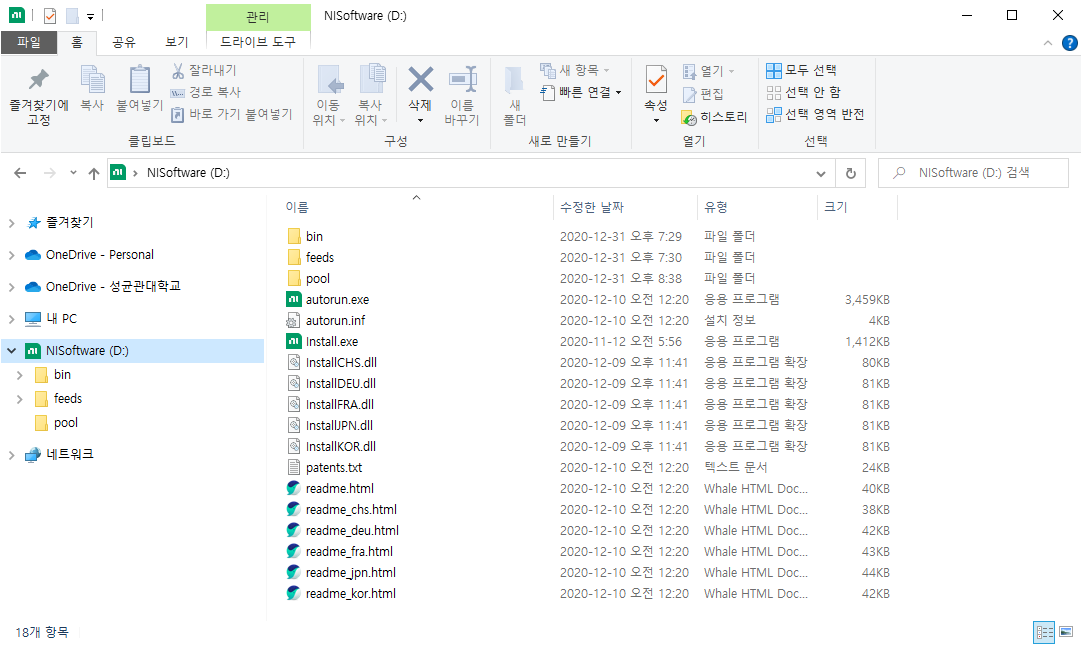
Task: Open Quick Access Toolbar customize dropdown
Action: pyautogui.click(x=90, y=16)
